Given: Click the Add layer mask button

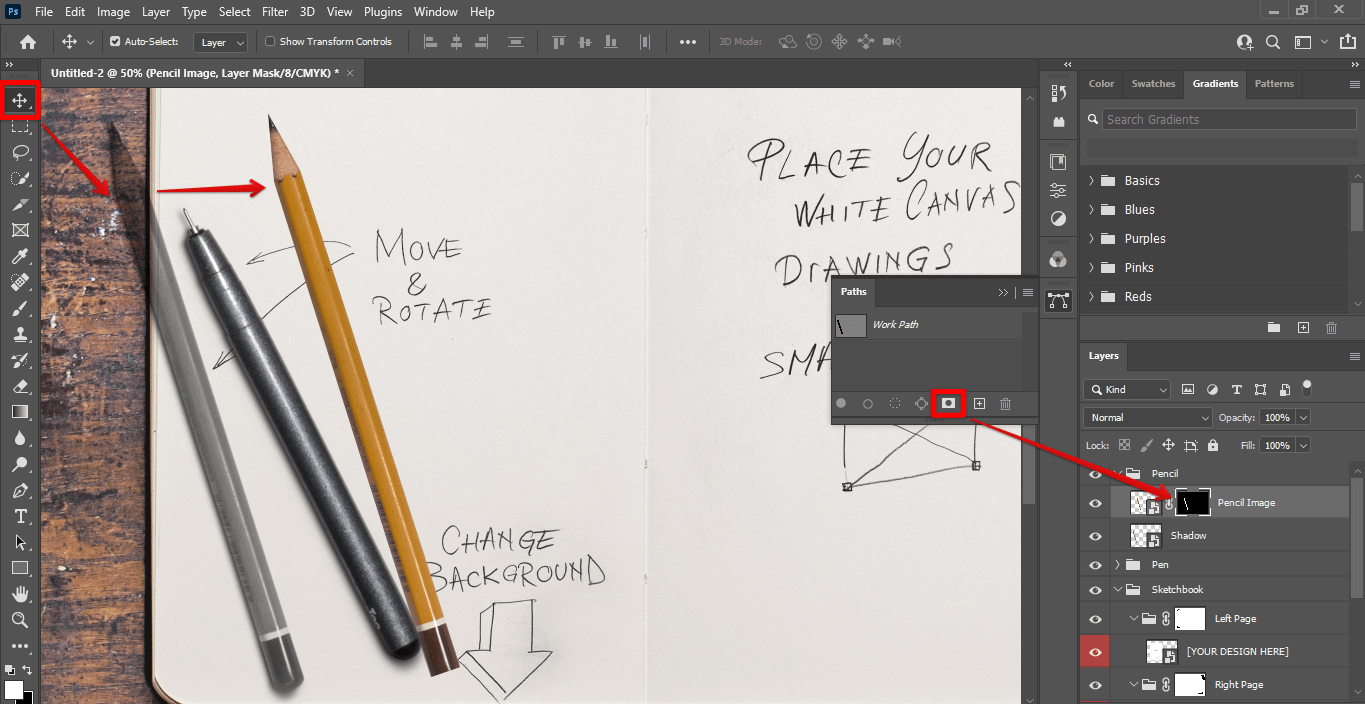Looking at the screenshot, I should 948,404.
